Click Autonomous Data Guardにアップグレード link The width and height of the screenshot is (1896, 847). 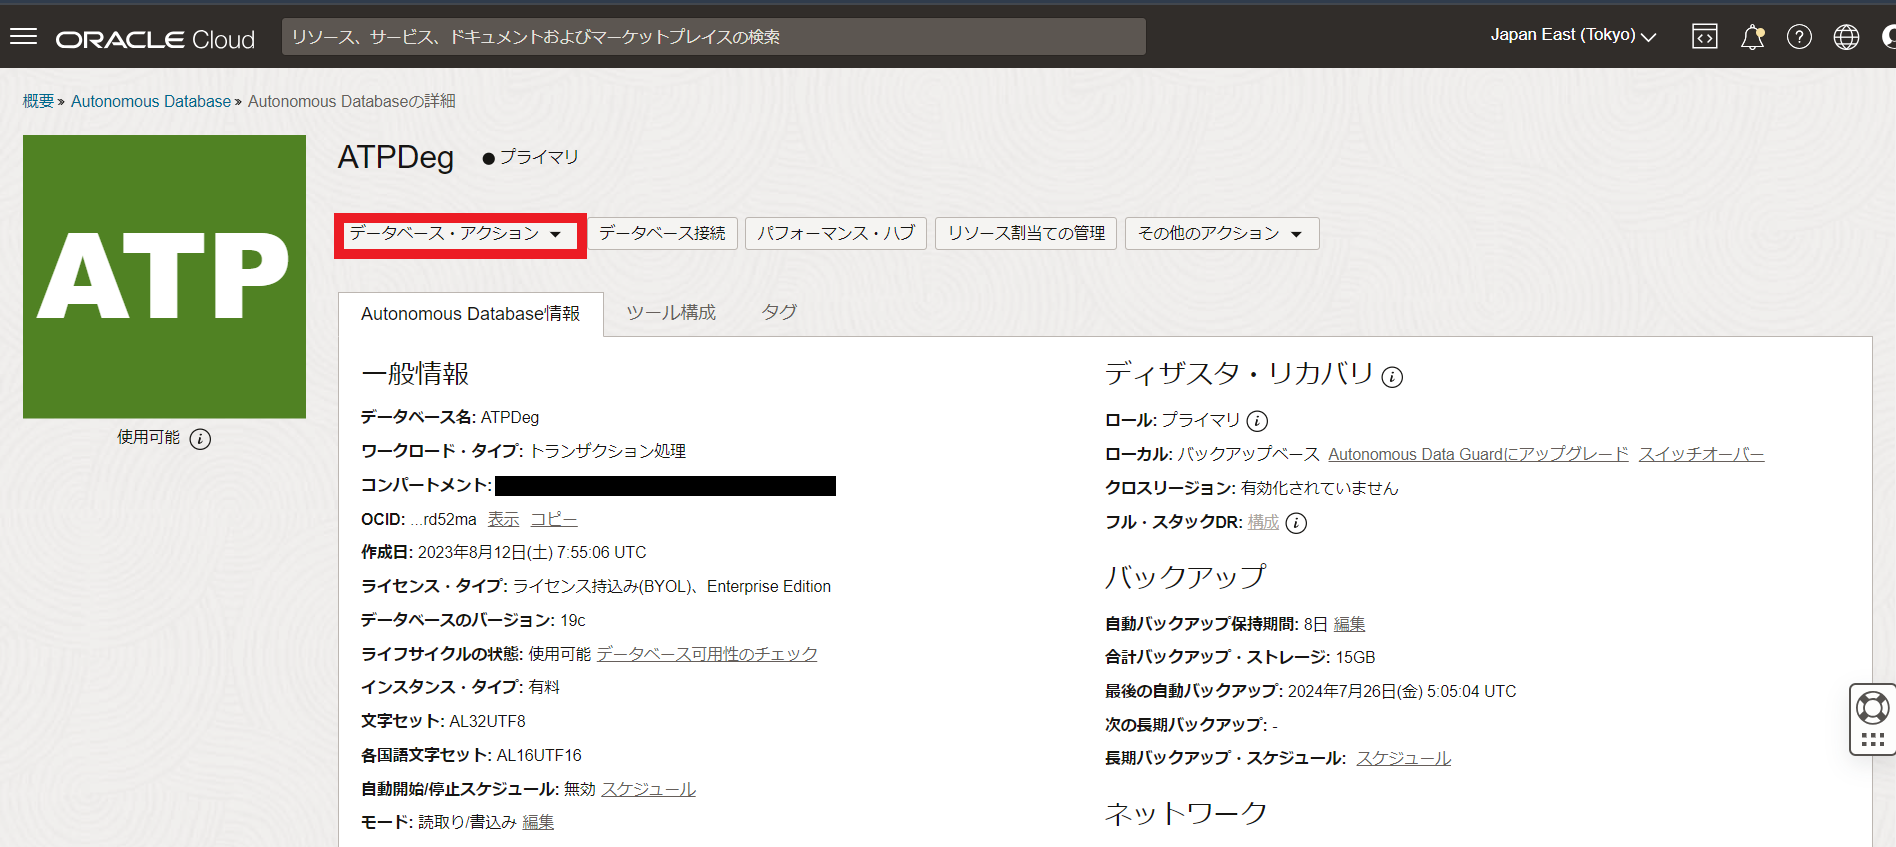point(1478,454)
